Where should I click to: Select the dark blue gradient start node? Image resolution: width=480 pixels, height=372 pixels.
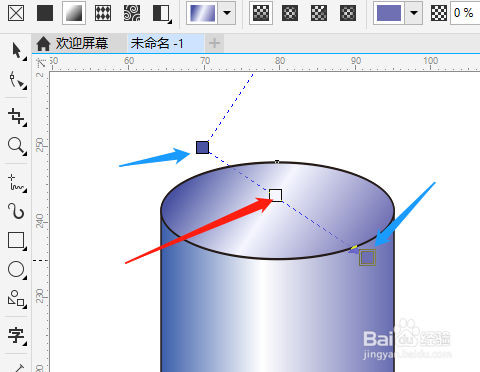202,147
